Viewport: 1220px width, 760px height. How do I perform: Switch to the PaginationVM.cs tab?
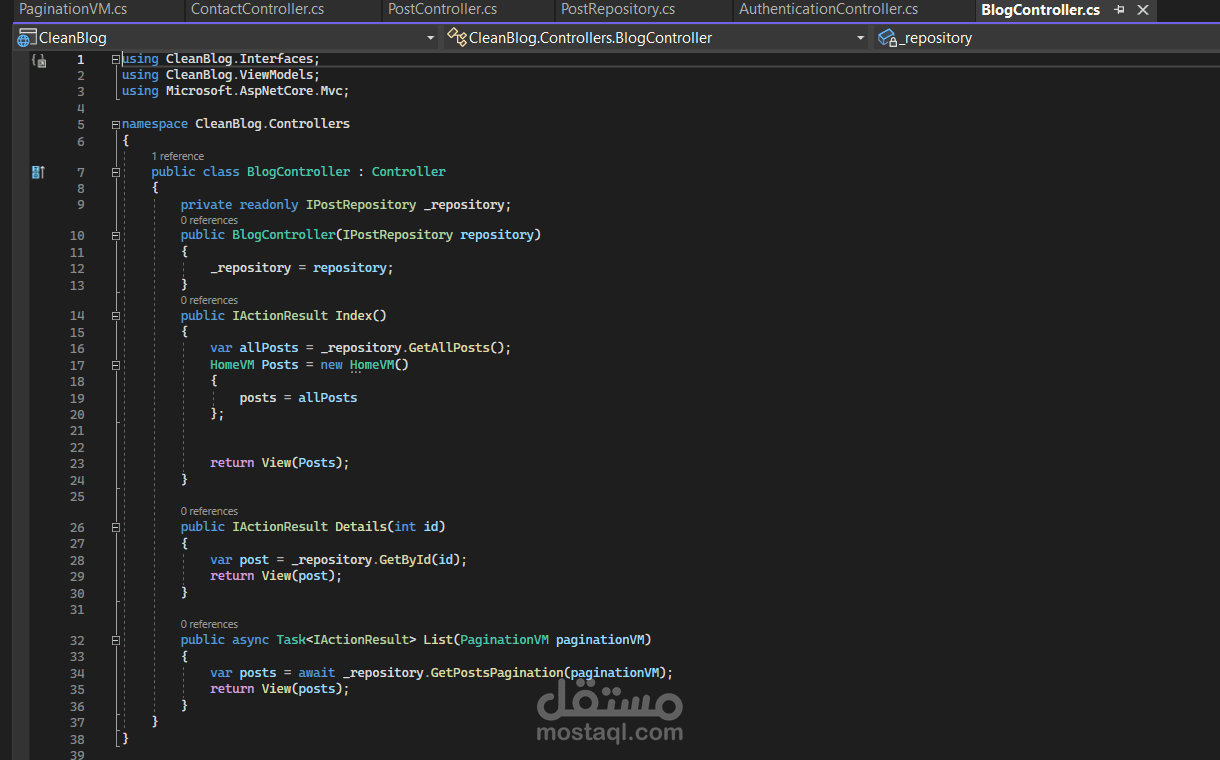click(73, 9)
